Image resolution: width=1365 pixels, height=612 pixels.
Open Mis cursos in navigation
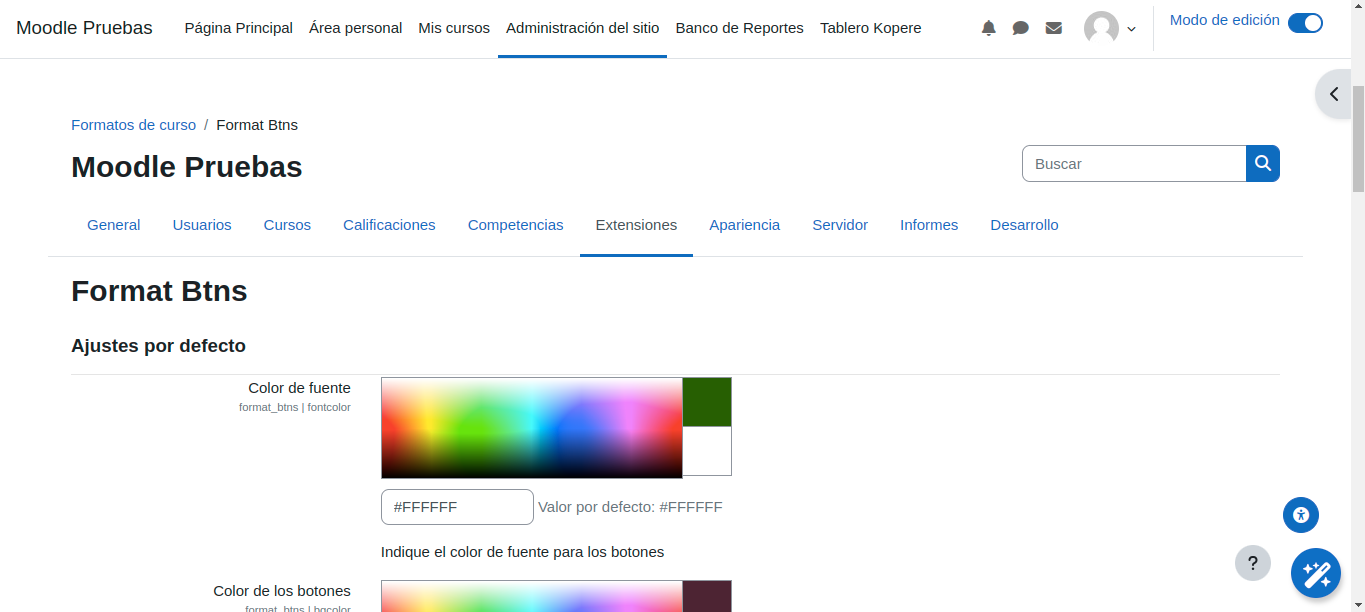[x=454, y=28]
